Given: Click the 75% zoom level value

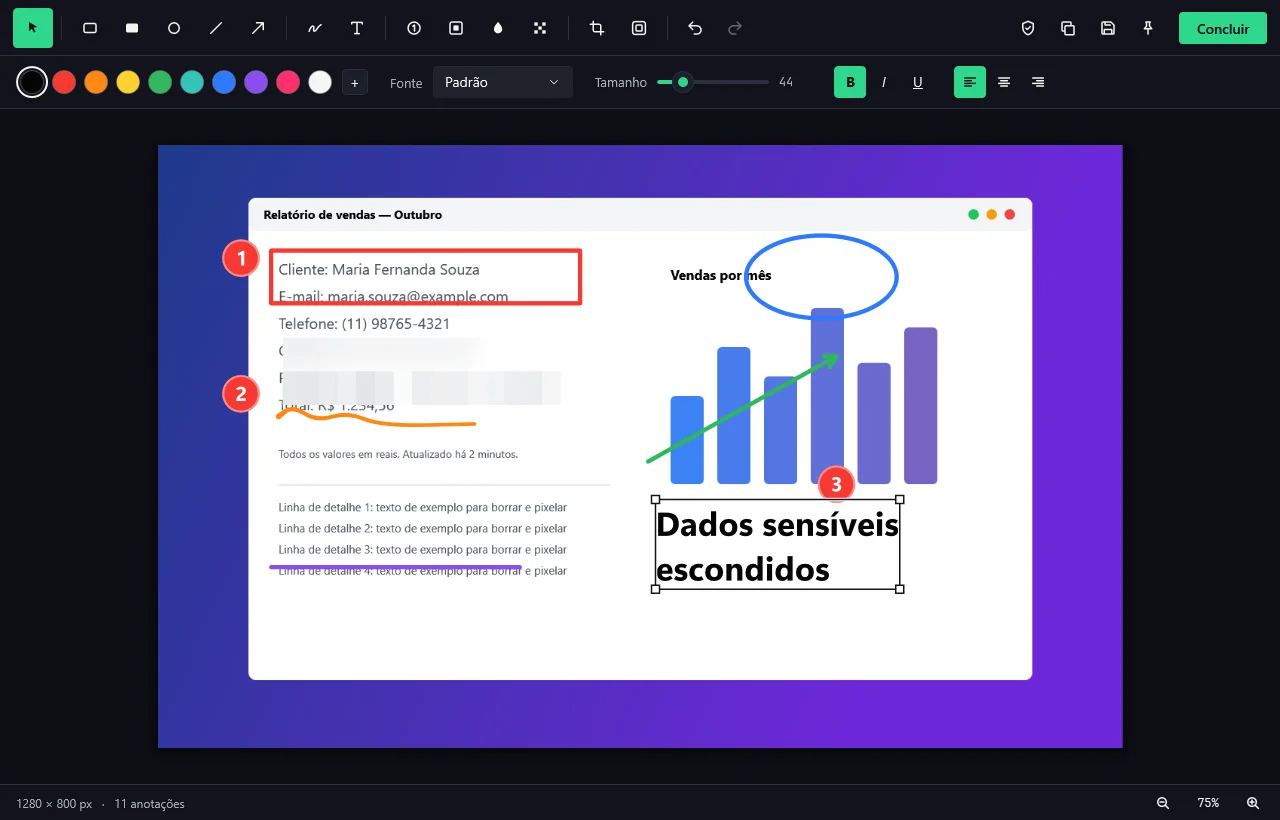Looking at the screenshot, I should tap(1208, 803).
